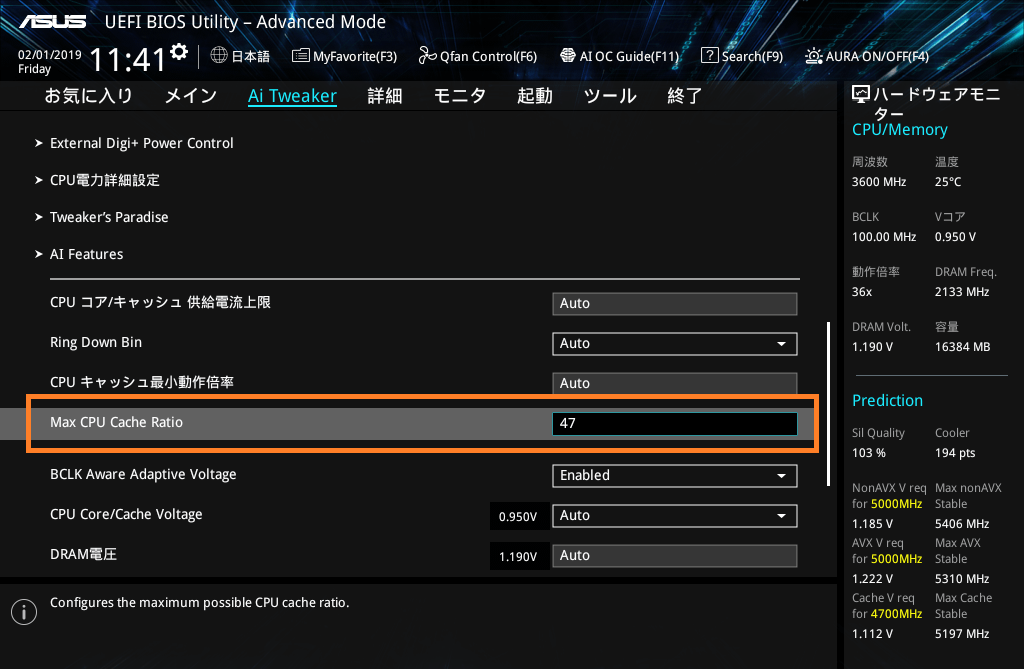Click the 5310 MHz Max AVX value
This screenshot has width=1024, height=669.
tap(962, 578)
